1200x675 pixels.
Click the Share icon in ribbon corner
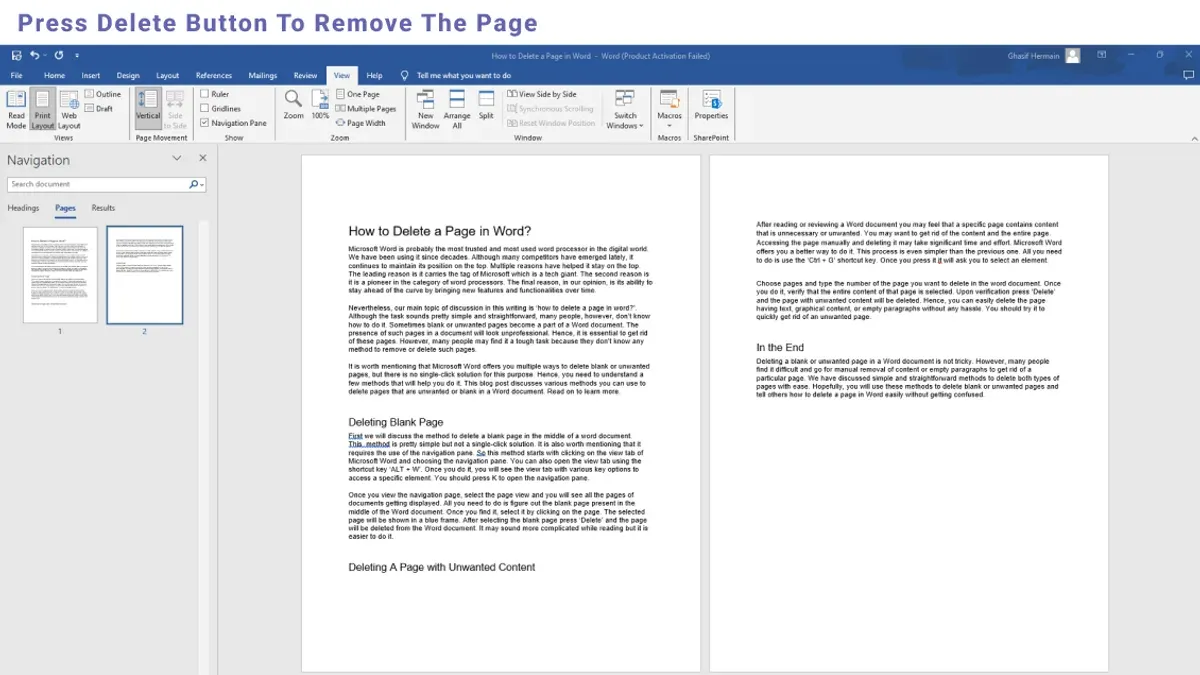[x=1188, y=75]
